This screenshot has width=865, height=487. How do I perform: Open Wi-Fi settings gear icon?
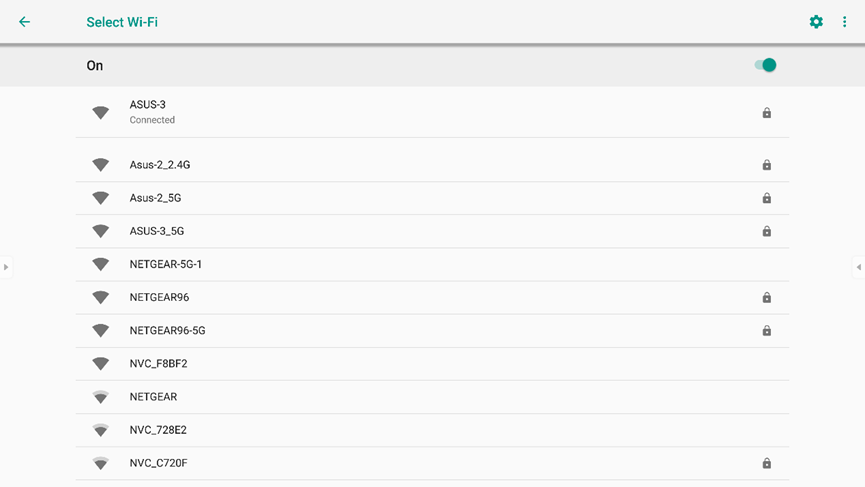(816, 22)
